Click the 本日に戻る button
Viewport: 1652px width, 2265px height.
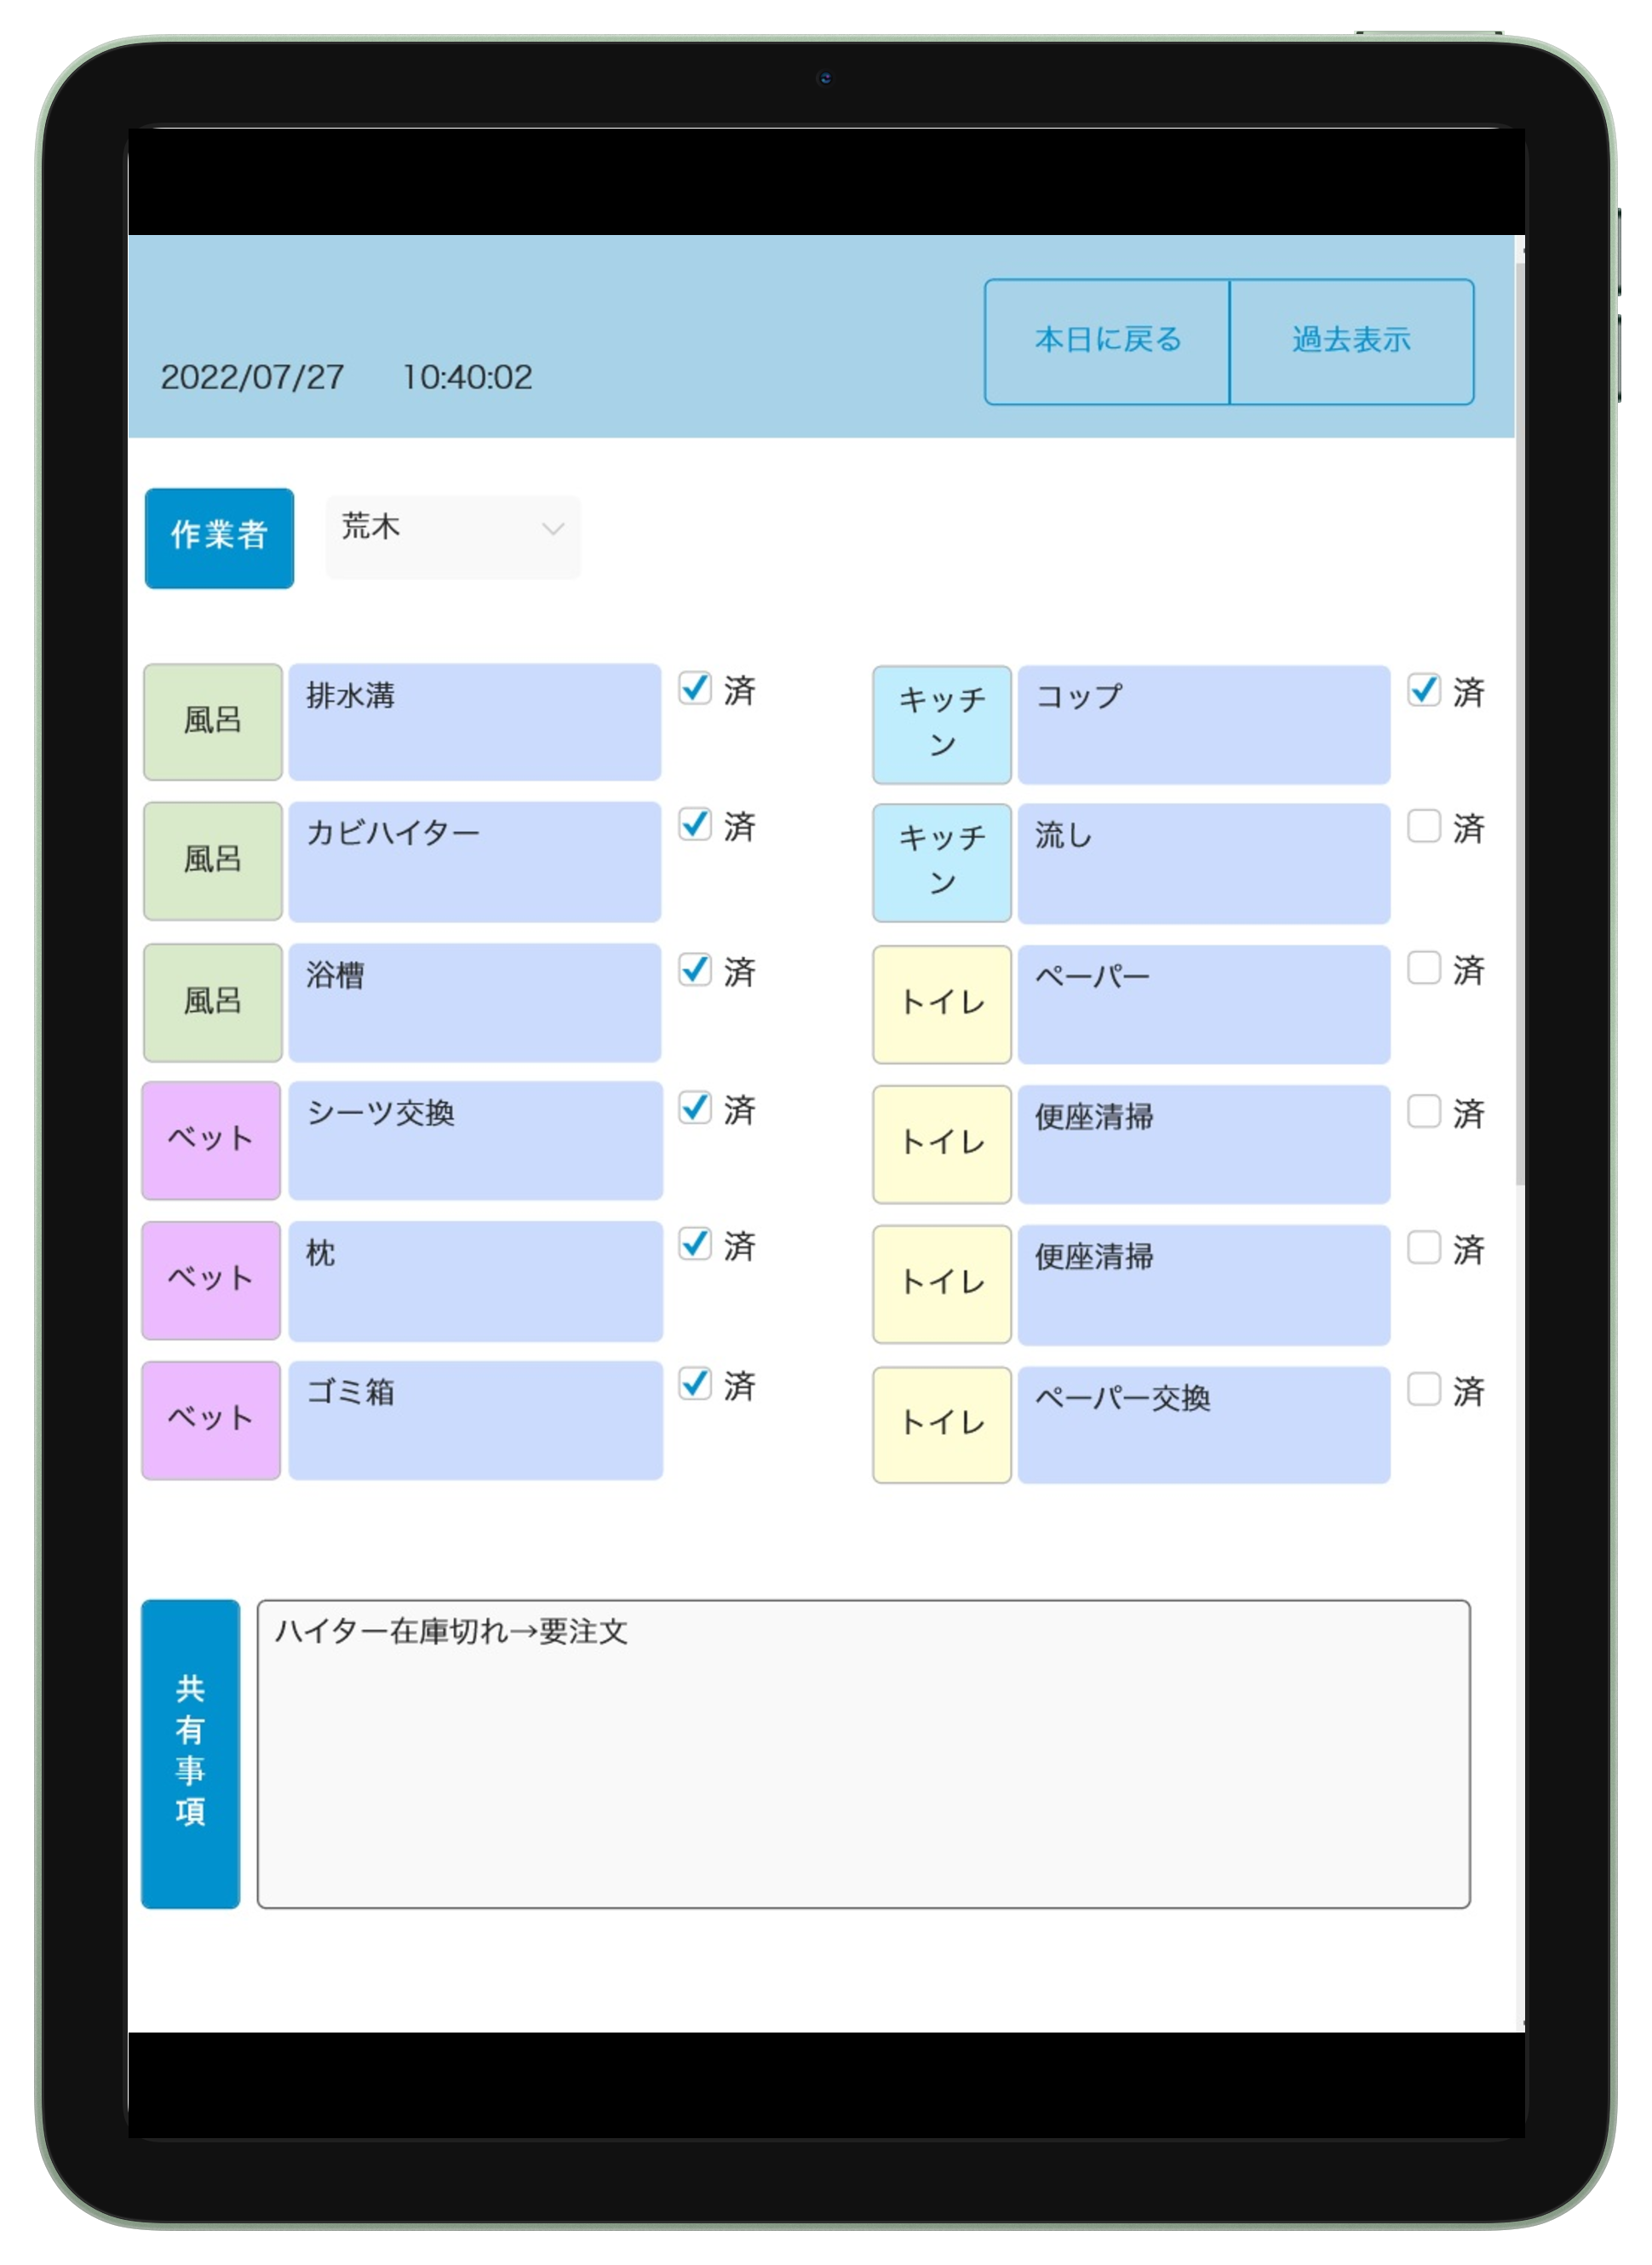click(1106, 341)
